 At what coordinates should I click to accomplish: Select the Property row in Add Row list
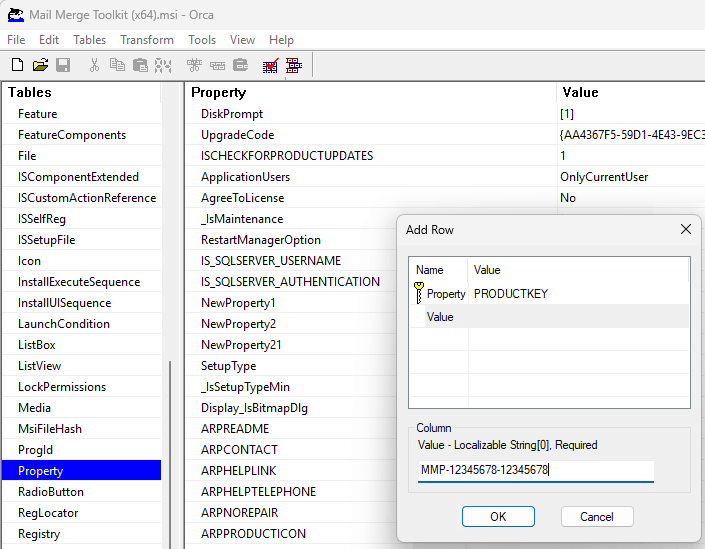(x=549, y=294)
